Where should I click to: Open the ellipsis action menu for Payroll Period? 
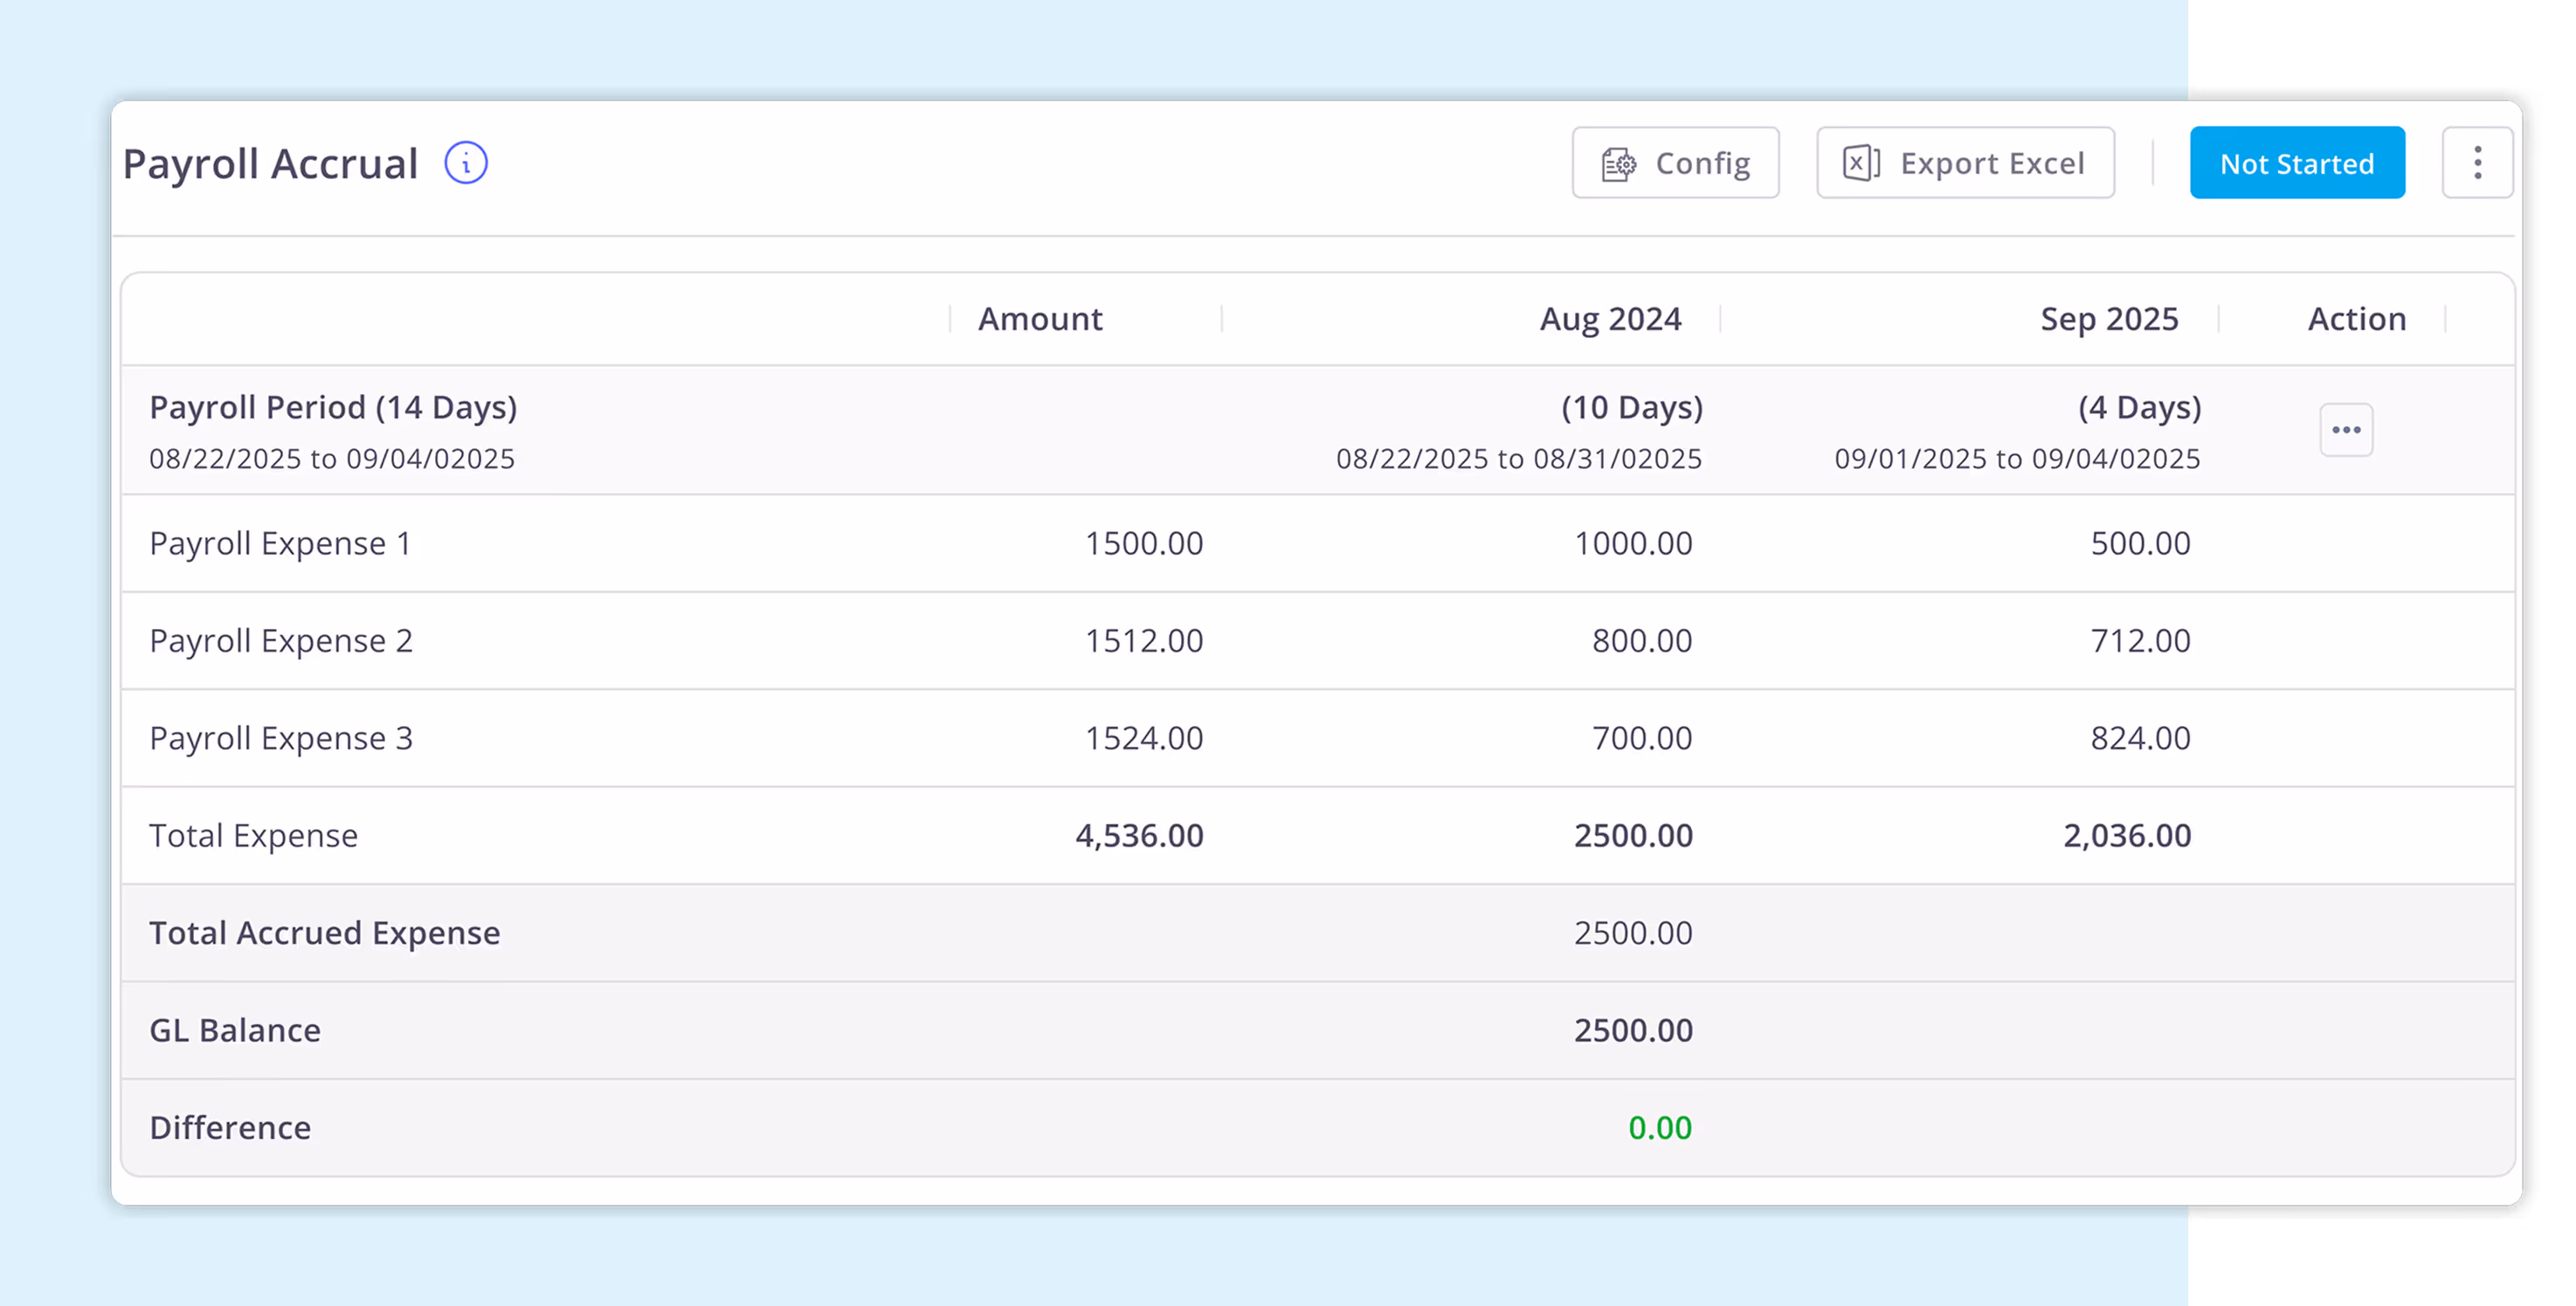[2346, 429]
